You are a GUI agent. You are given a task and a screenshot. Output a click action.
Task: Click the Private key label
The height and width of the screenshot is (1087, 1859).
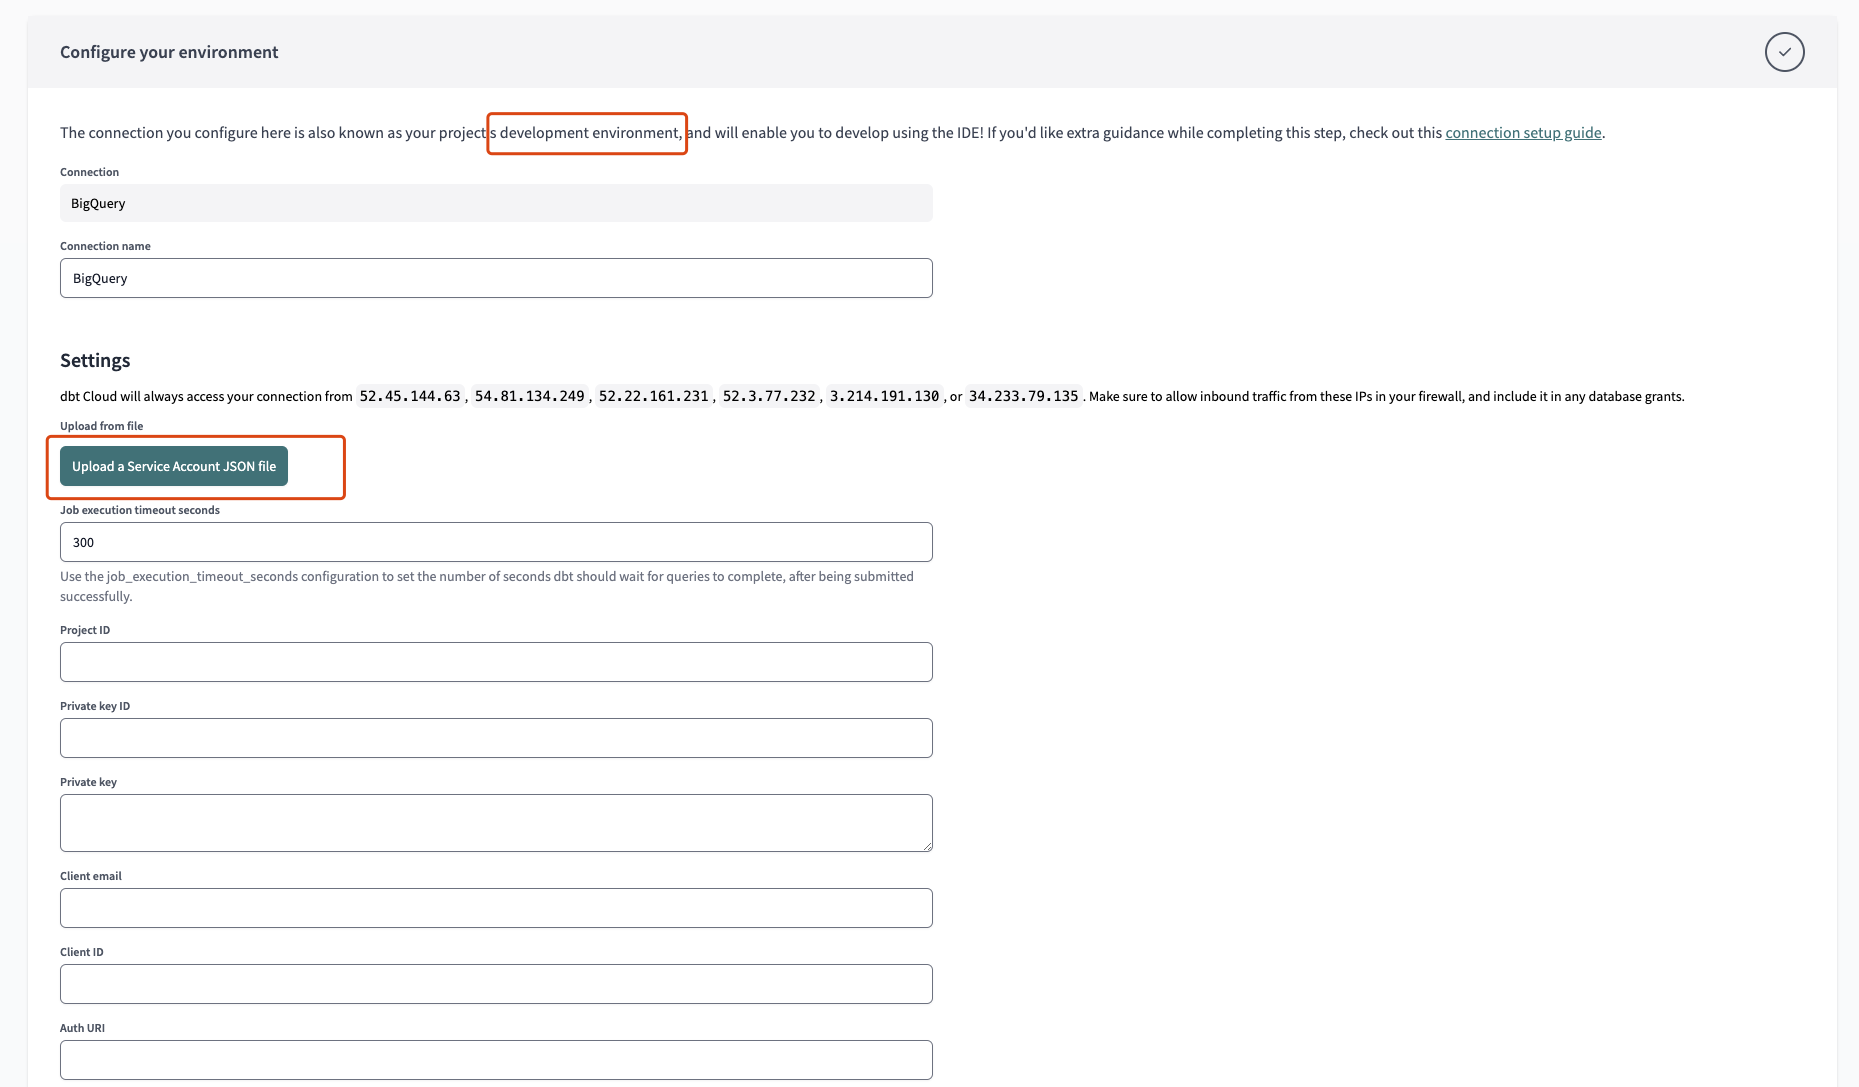pos(88,782)
